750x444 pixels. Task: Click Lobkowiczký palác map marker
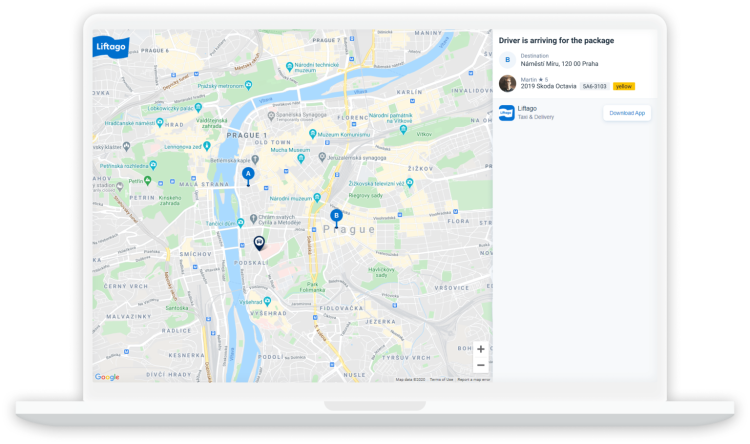point(198,108)
